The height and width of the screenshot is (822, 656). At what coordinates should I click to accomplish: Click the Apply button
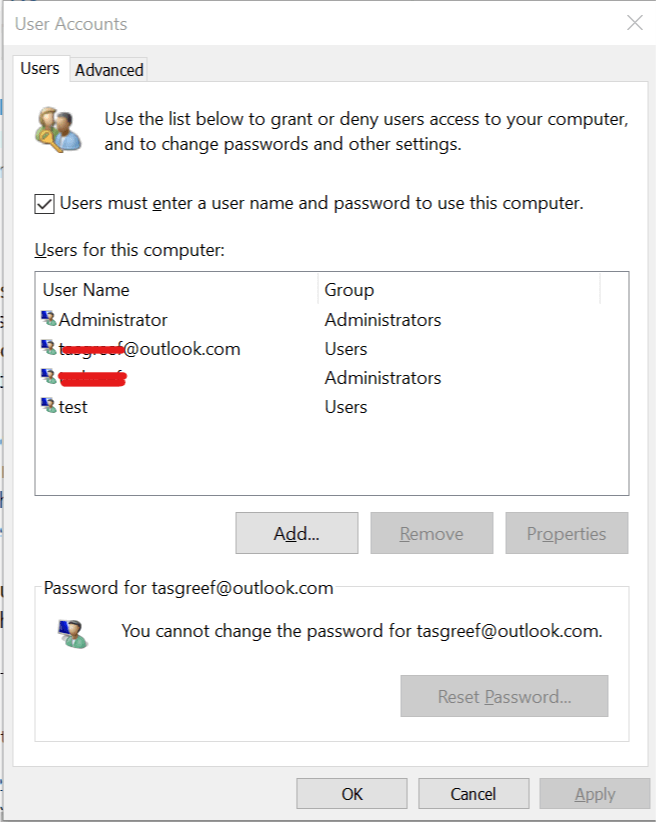[x=595, y=794]
